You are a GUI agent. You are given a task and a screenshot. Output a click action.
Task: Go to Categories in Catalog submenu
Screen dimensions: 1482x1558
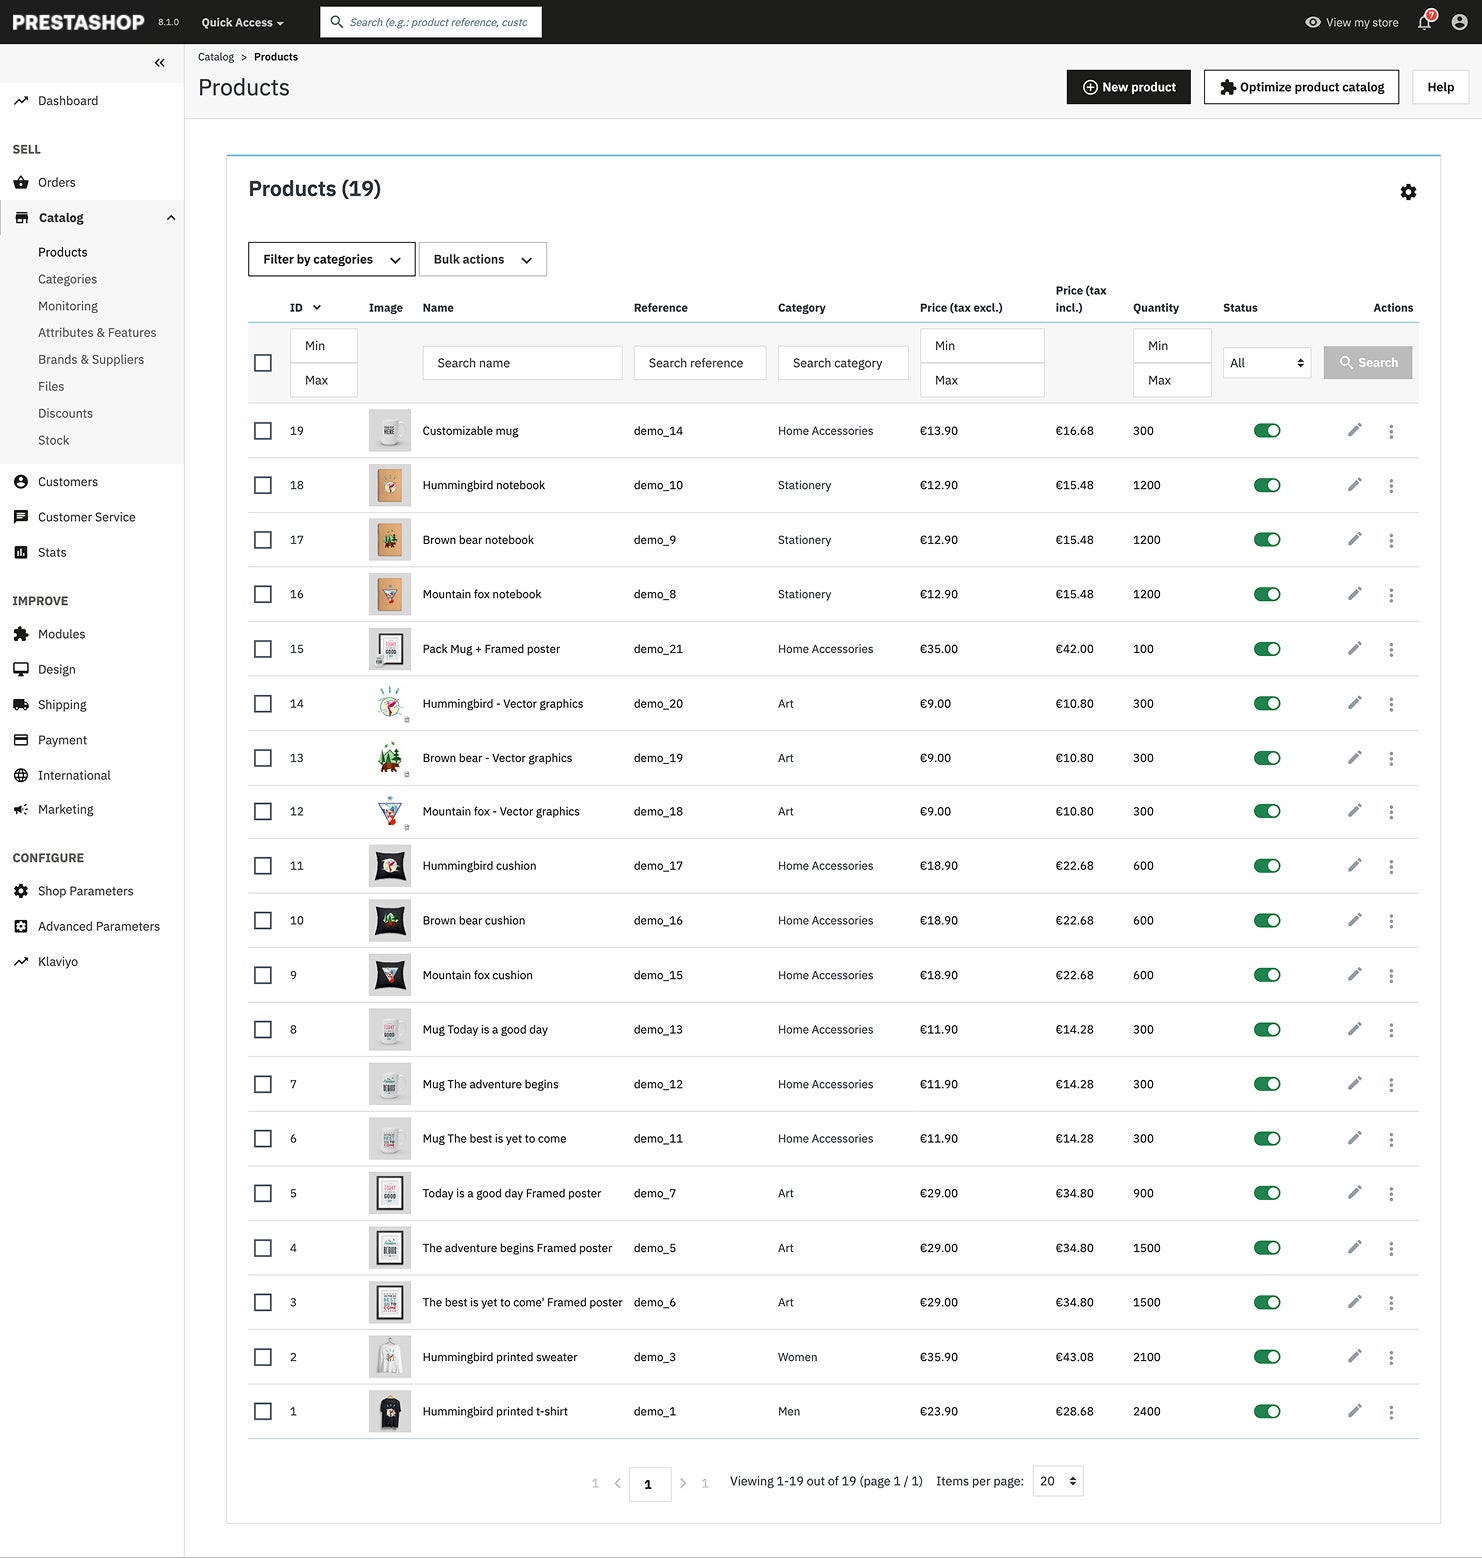pos(68,279)
